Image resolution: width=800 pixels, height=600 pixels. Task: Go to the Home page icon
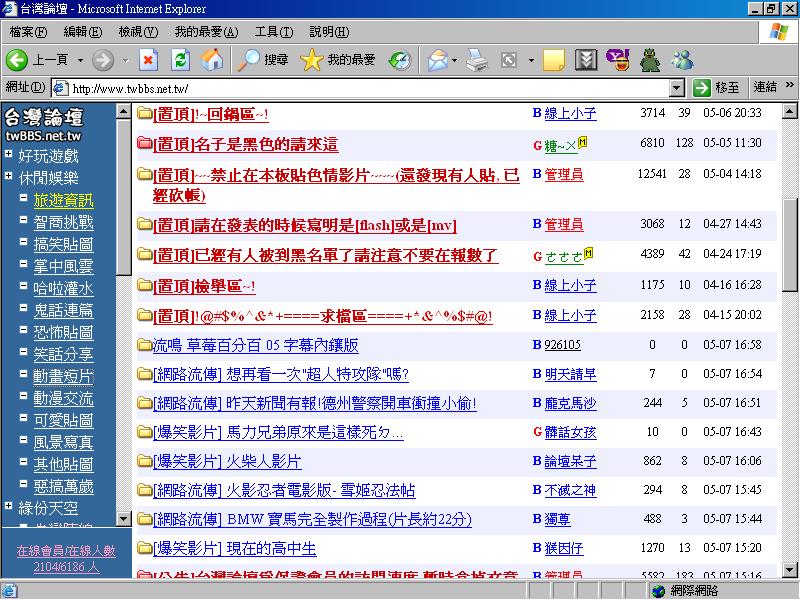coord(212,60)
